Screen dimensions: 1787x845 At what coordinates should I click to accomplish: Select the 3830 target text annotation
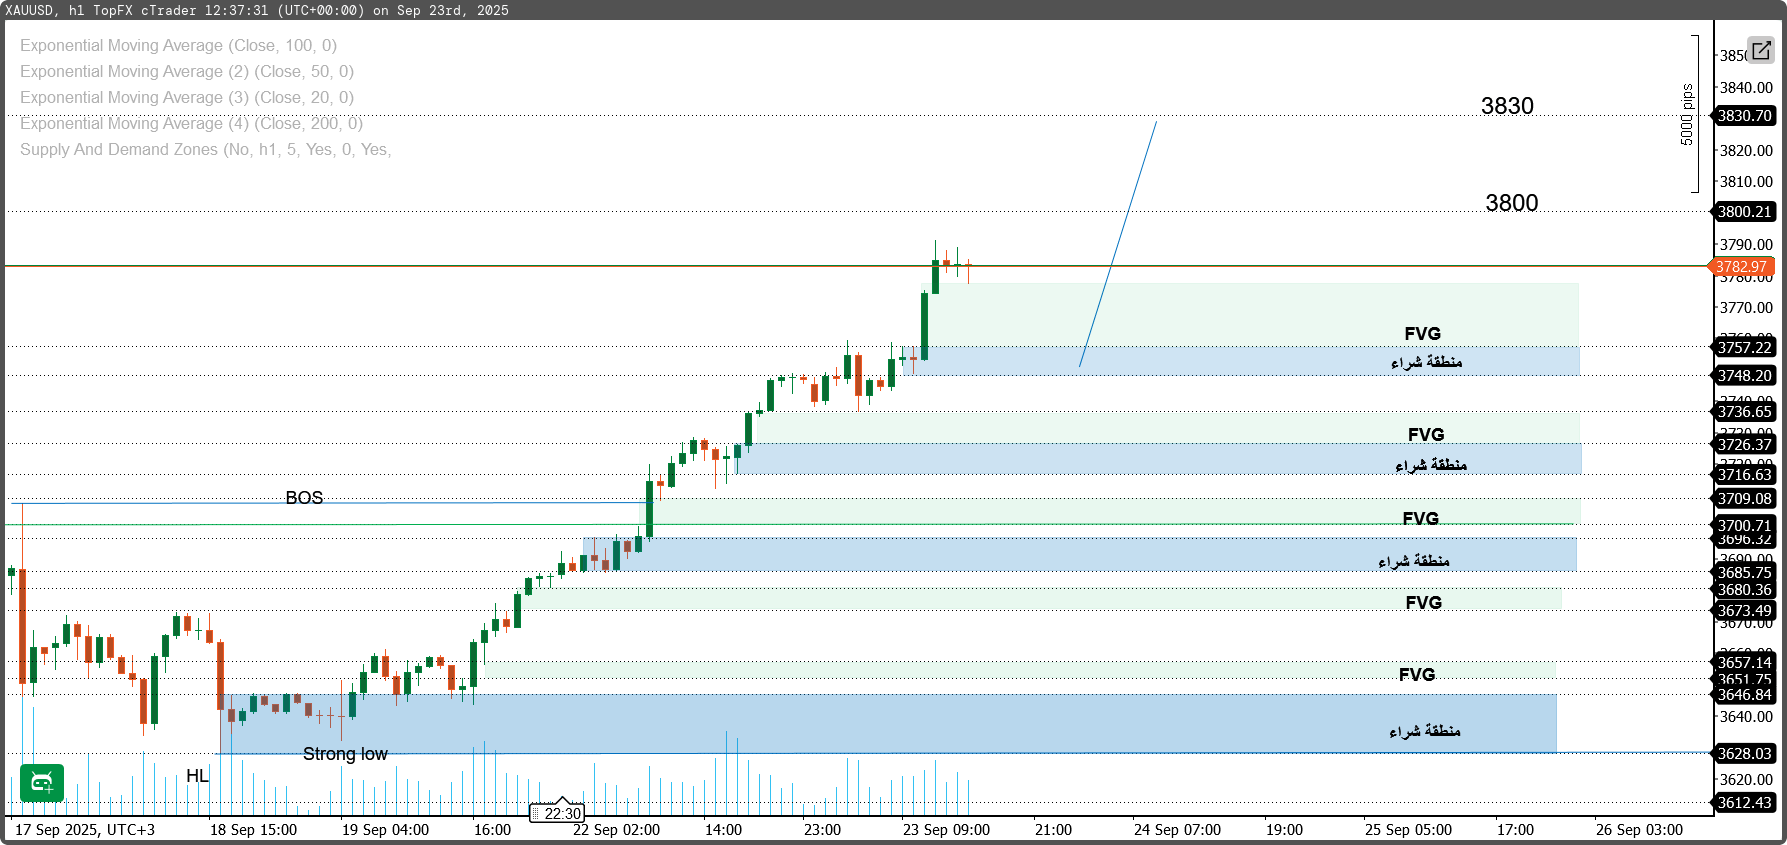point(1507,106)
